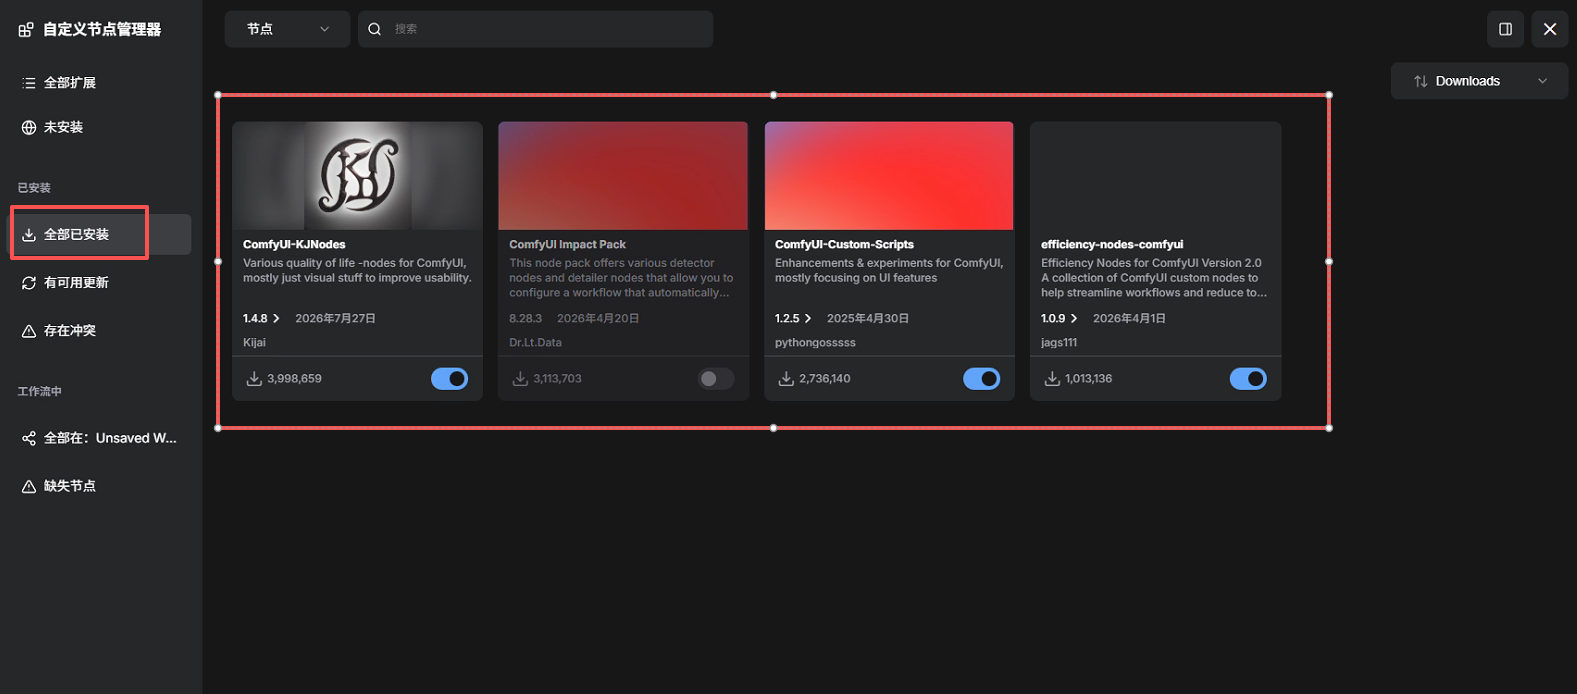Click the refresh icon beside 有可用更新
This screenshot has height=694, width=1577.
(29, 283)
